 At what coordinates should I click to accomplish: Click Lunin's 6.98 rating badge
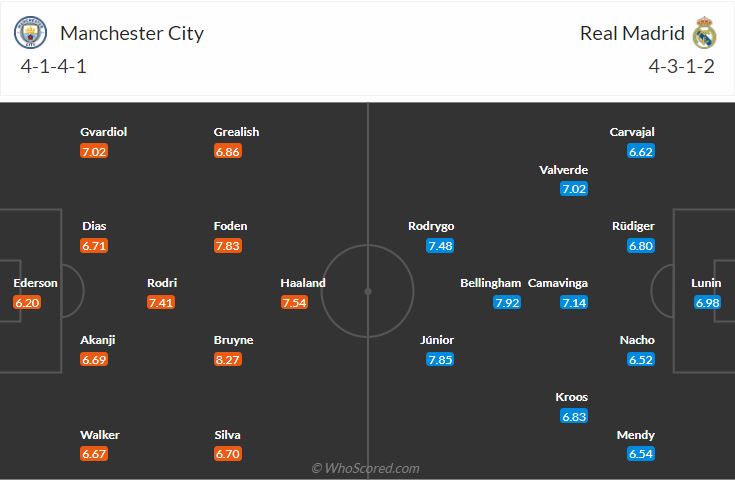pyautogui.click(x=707, y=302)
